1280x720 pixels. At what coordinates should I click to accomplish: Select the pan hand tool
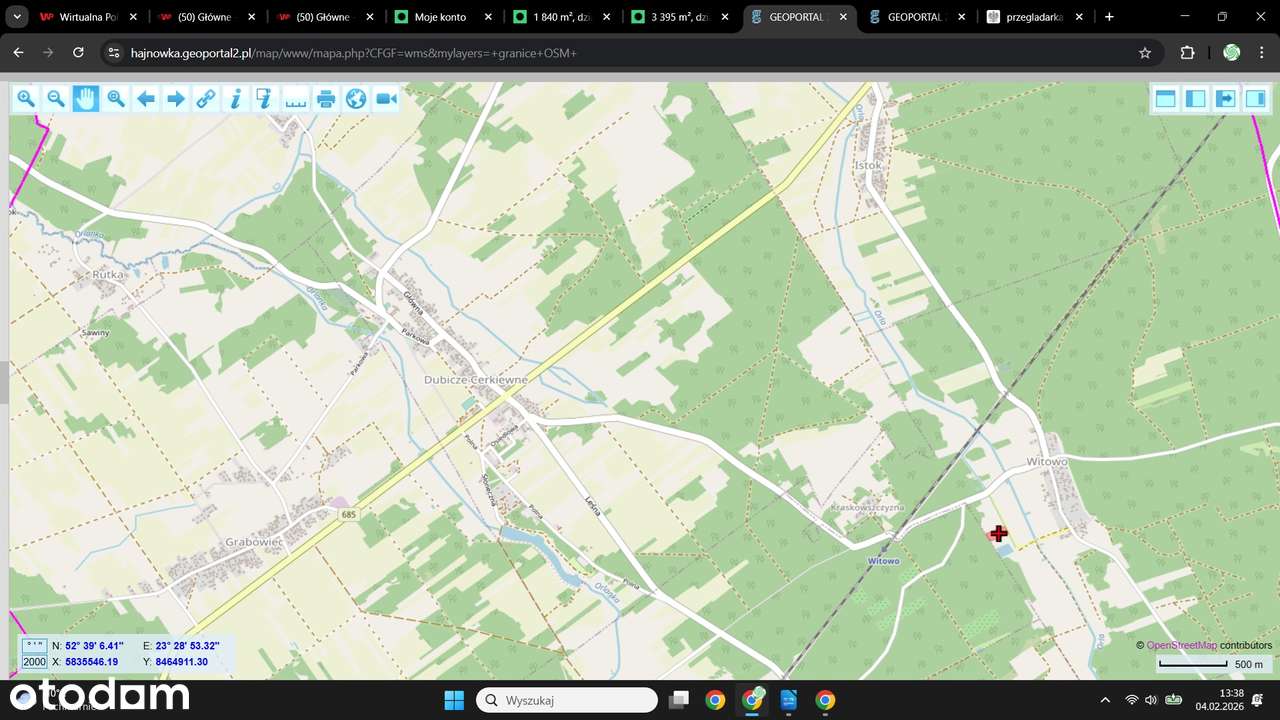click(86, 98)
